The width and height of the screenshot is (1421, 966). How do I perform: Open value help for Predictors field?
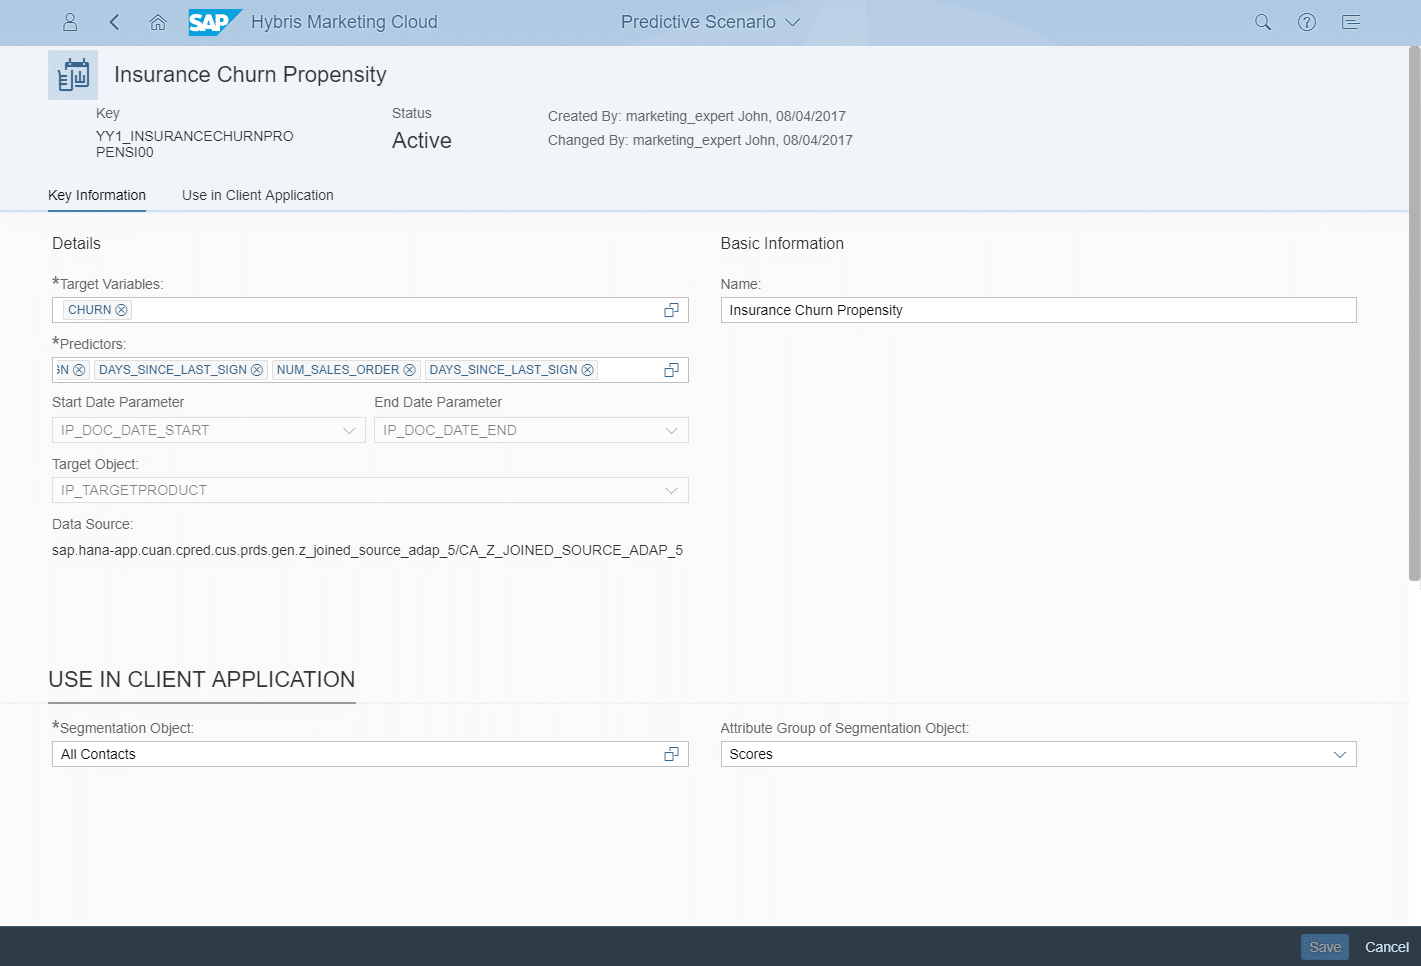pos(671,370)
